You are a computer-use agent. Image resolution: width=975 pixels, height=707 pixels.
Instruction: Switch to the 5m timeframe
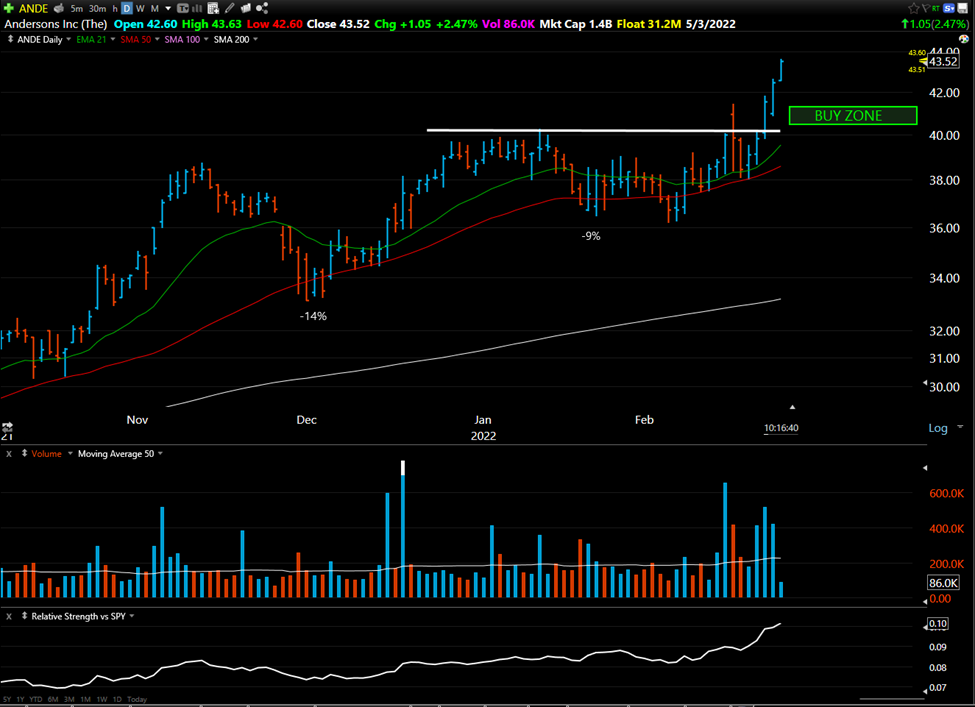pyautogui.click(x=76, y=9)
